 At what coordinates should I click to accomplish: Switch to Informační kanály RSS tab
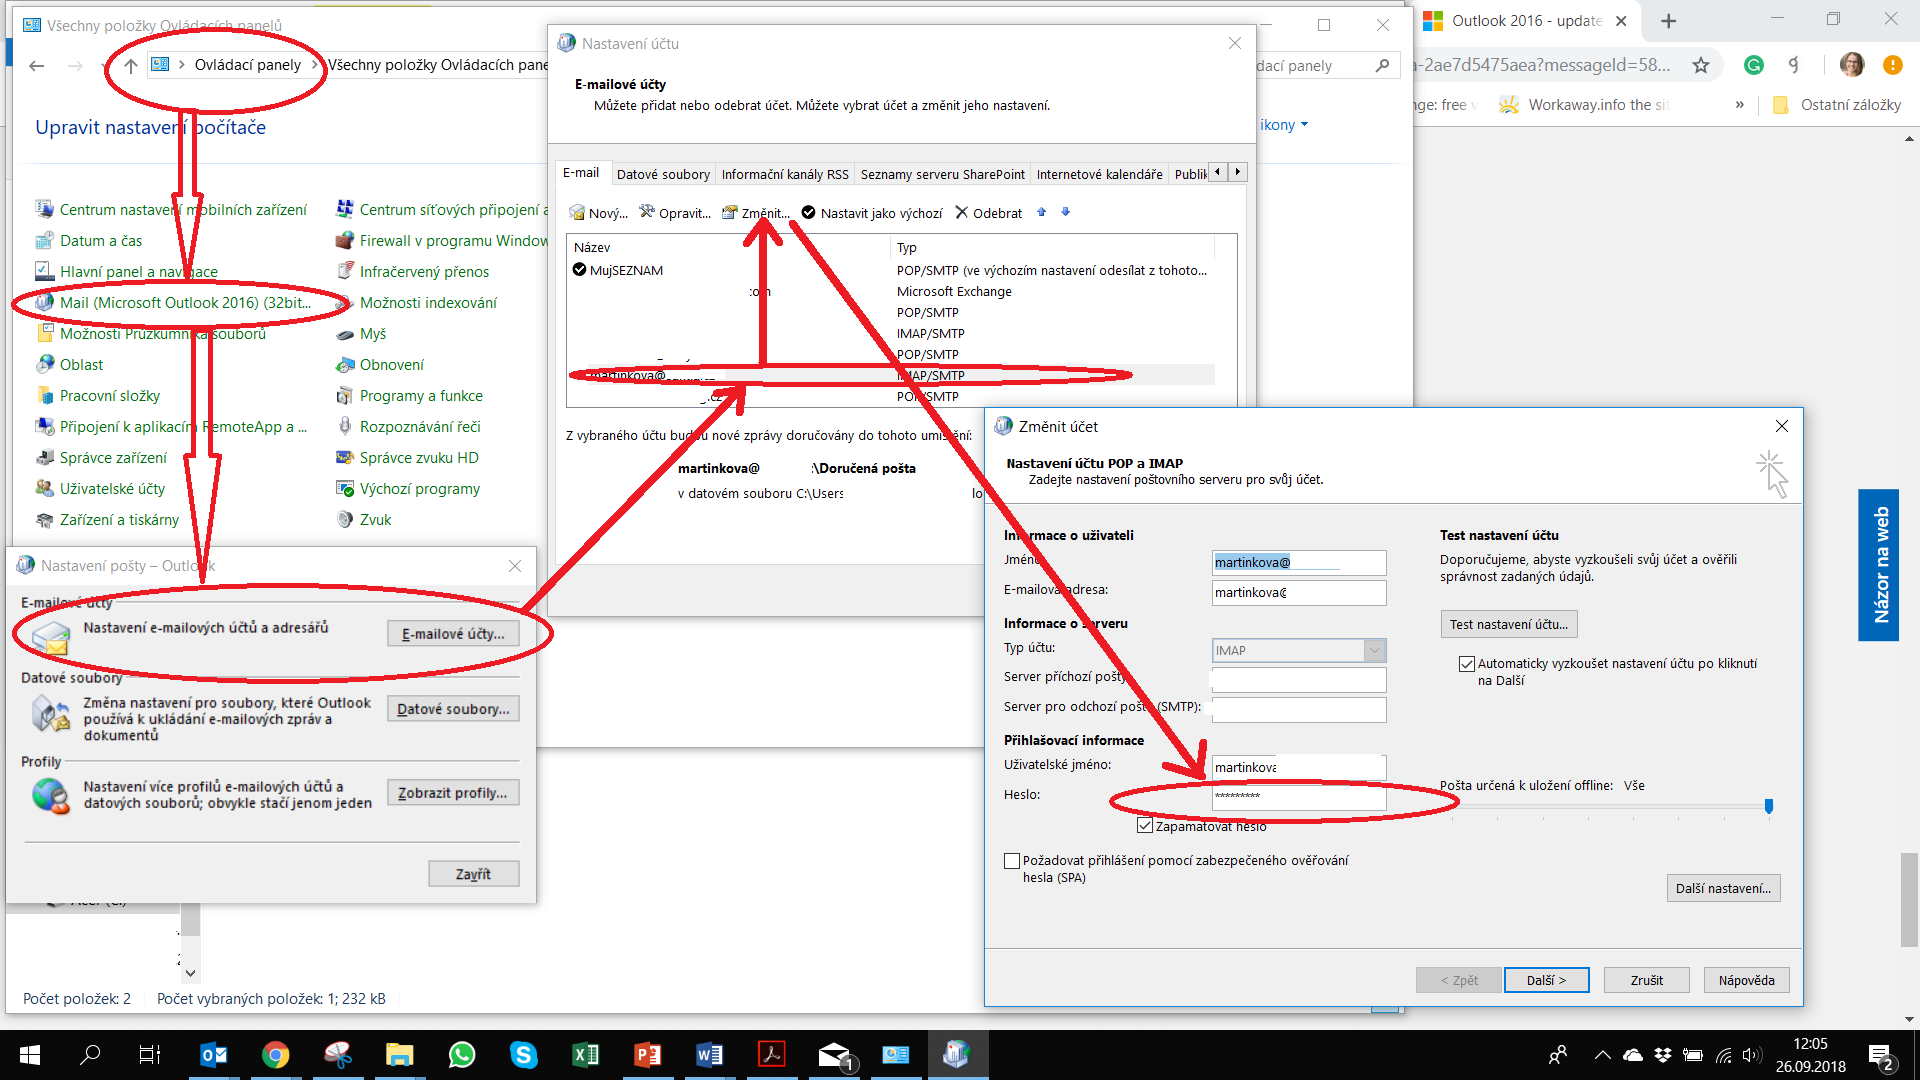(x=785, y=174)
